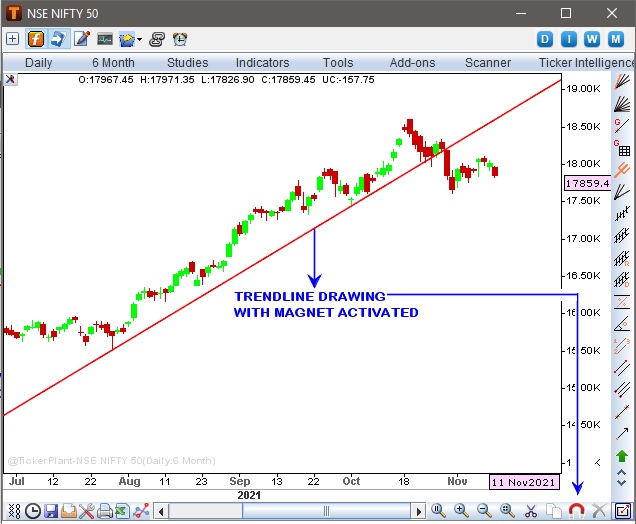636x524 pixels.
Task: Select the Gann line (G) tool
Action: 622,126
